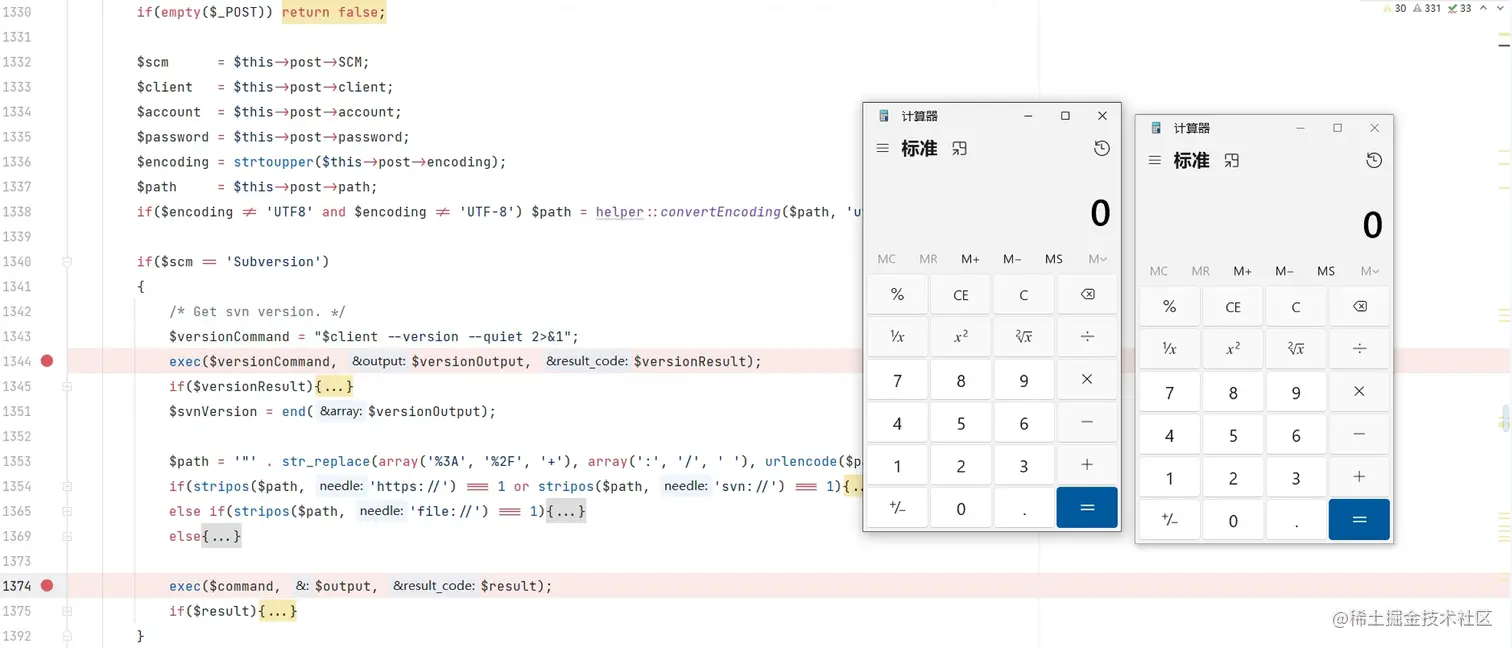Click digit 9 in left Calculator
1512x648 pixels.
pyautogui.click(x=1024, y=380)
